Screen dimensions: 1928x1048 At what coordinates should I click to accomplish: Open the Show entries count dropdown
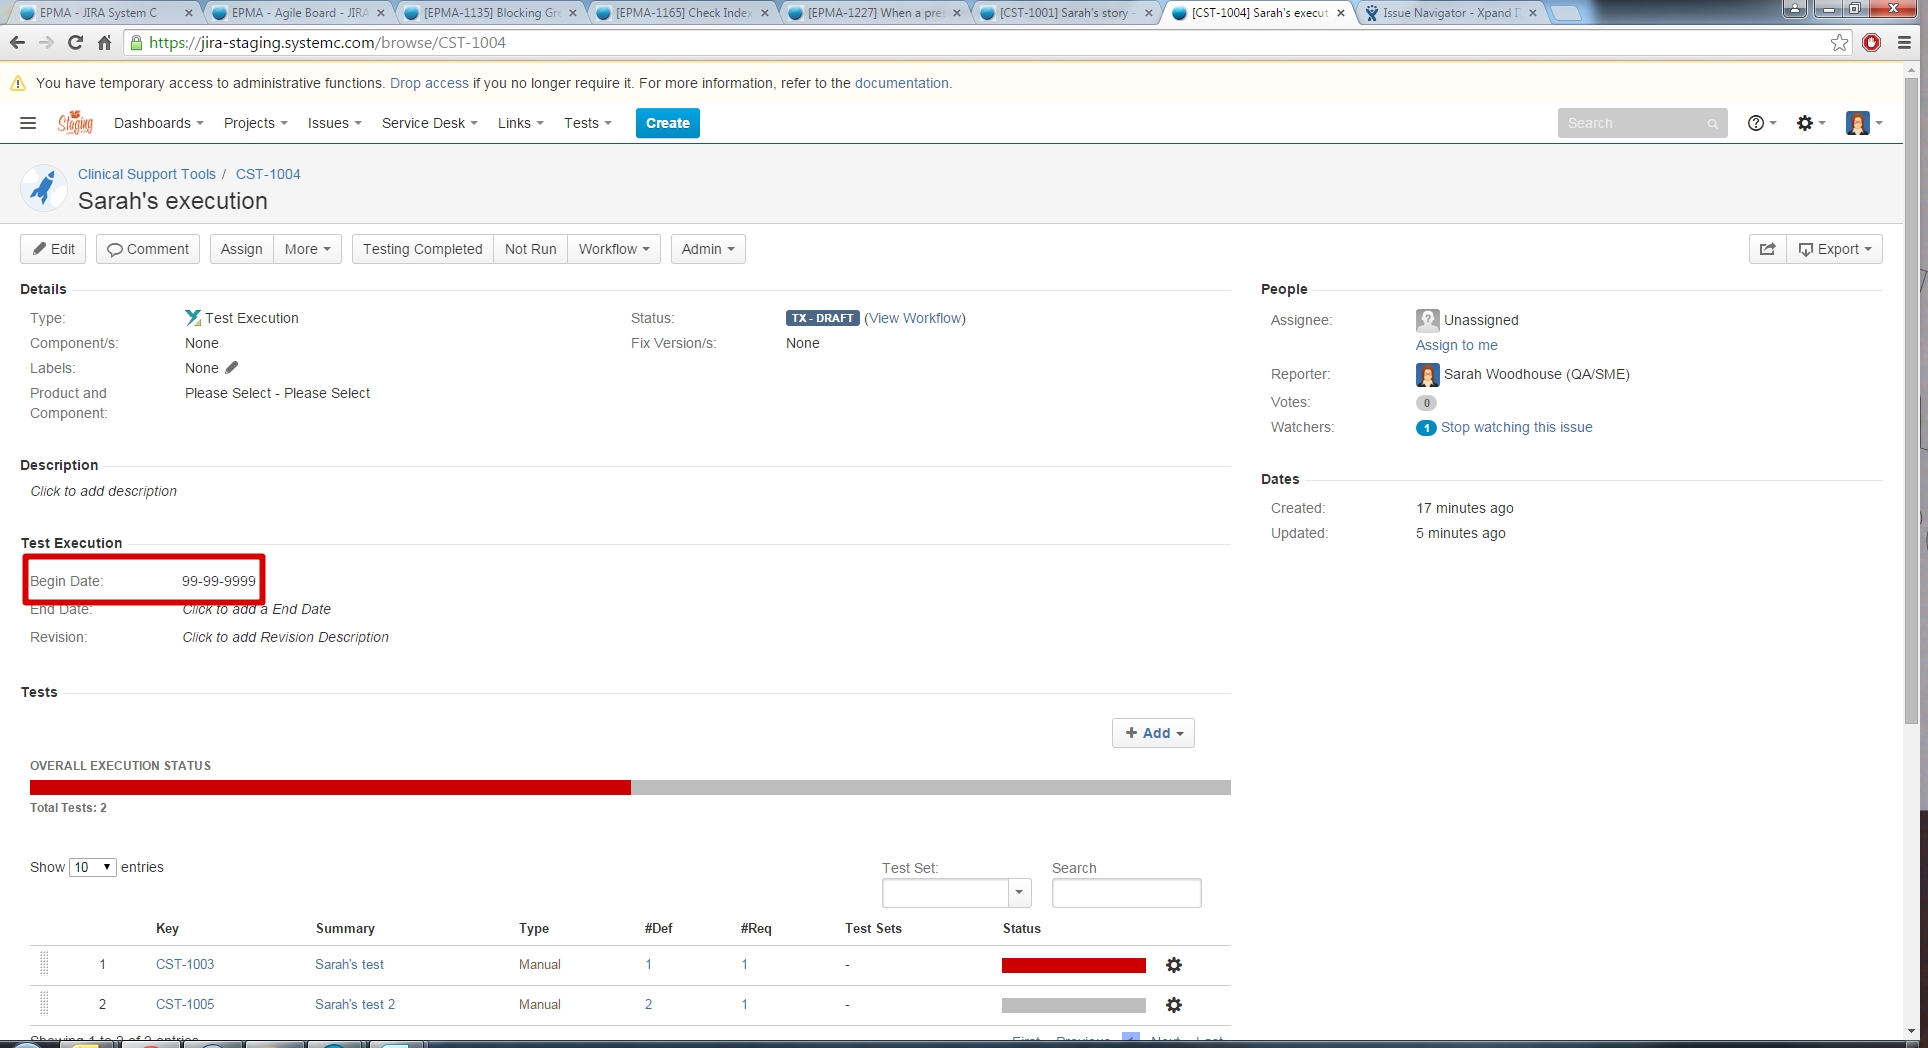92,867
